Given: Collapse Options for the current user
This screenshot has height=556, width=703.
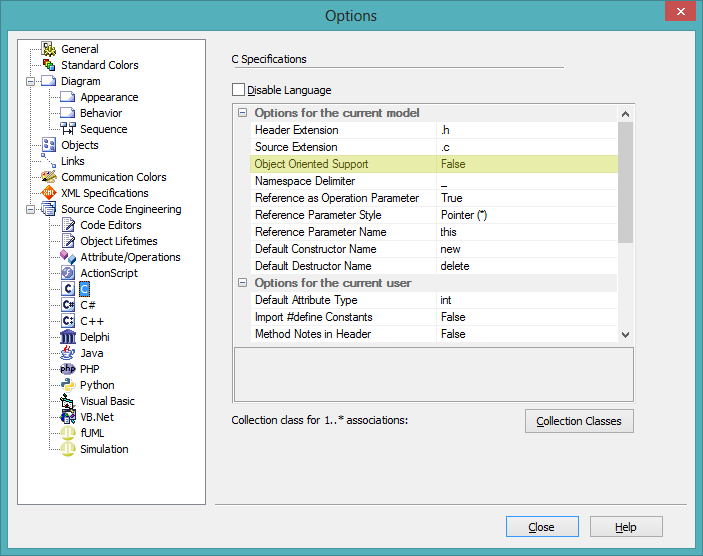Looking at the screenshot, I should click(x=243, y=283).
